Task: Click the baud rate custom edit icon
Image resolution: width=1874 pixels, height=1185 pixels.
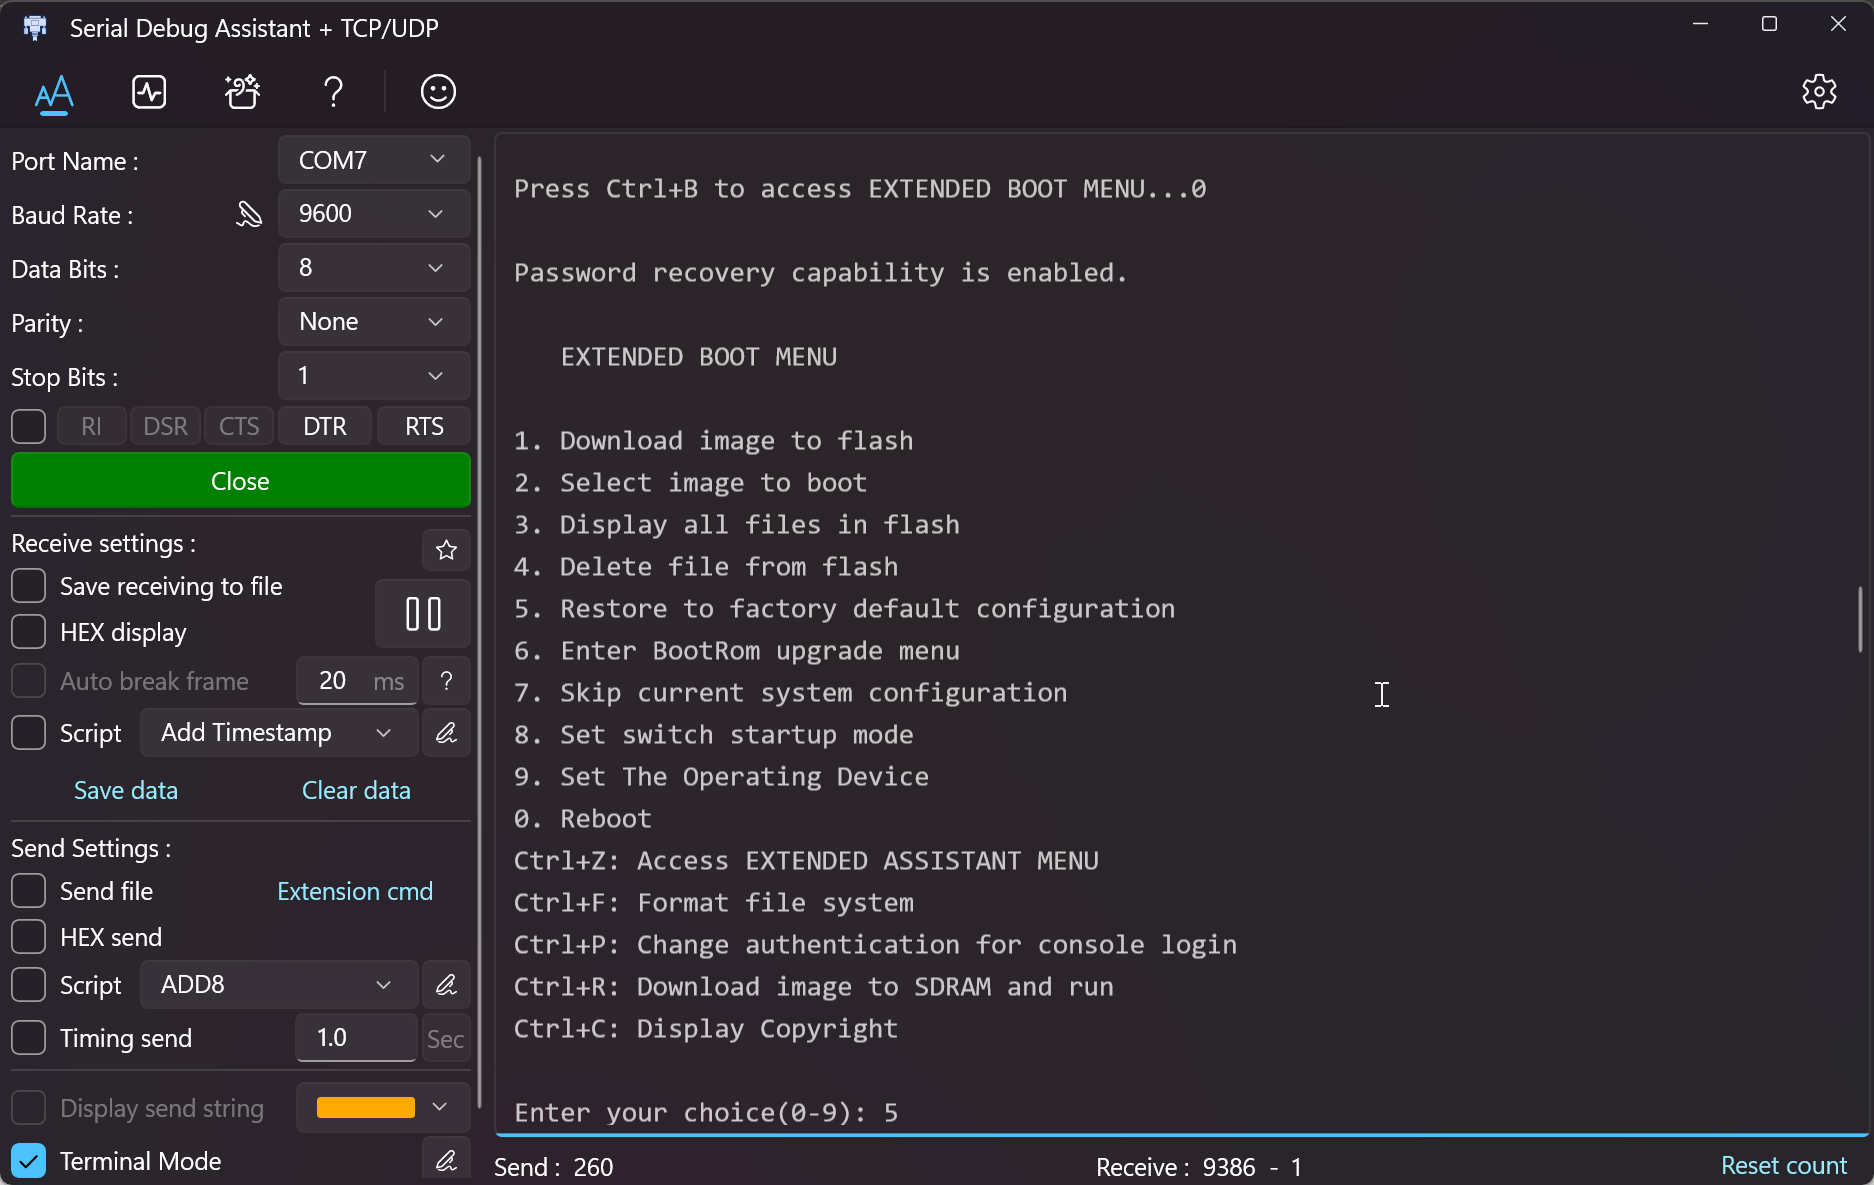Action: (248, 214)
